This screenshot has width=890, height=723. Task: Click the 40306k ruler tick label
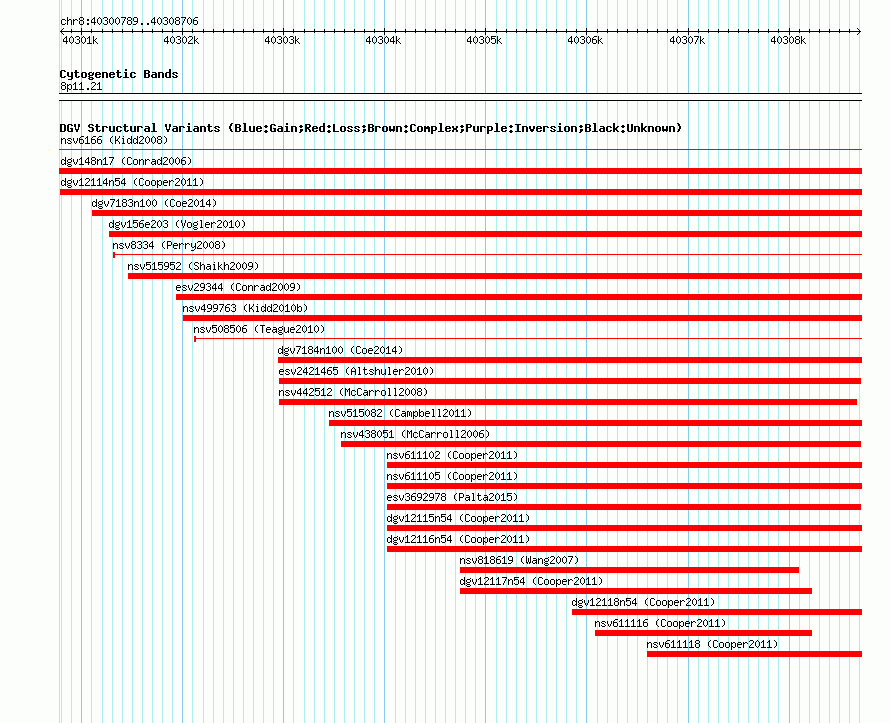[x=585, y=40]
